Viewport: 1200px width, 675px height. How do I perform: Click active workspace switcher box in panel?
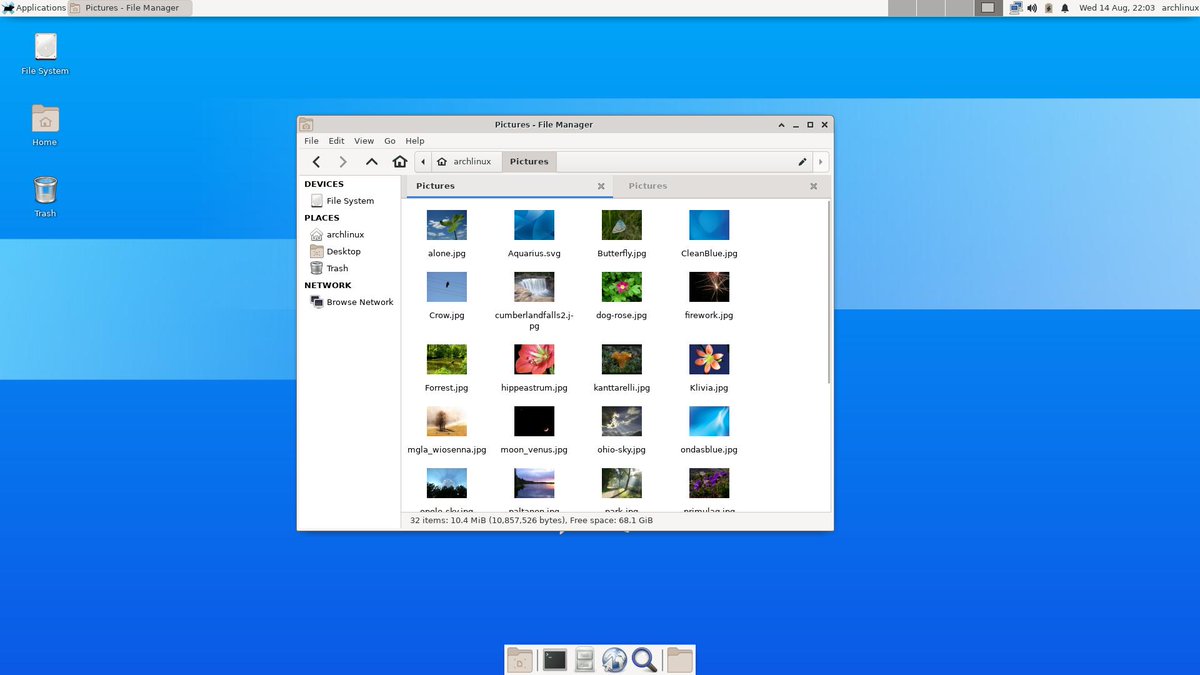[987, 8]
